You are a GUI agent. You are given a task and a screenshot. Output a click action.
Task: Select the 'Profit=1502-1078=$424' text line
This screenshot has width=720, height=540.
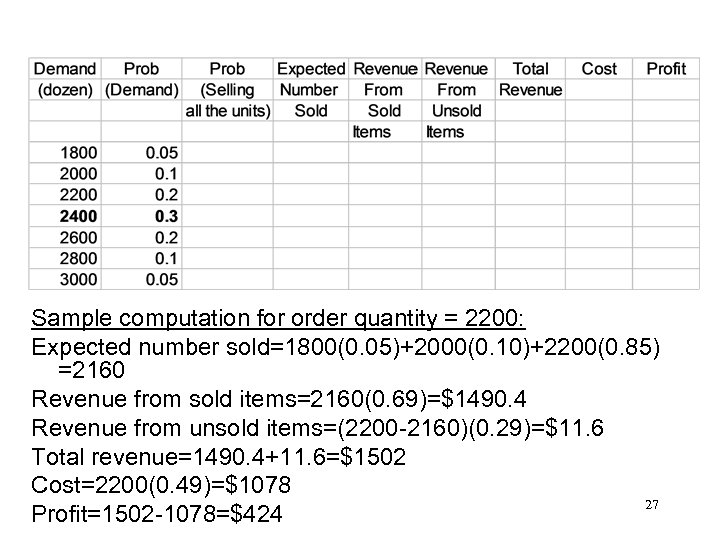157,516
